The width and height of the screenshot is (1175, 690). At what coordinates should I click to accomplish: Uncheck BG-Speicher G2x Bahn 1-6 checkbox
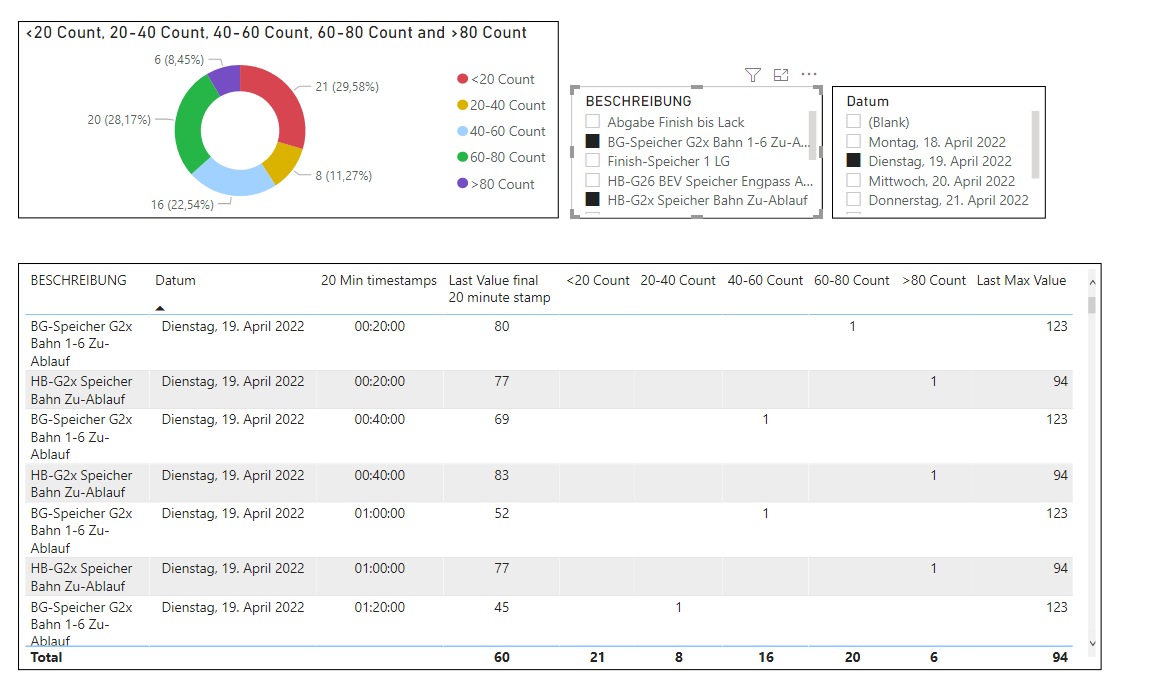(x=593, y=141)
